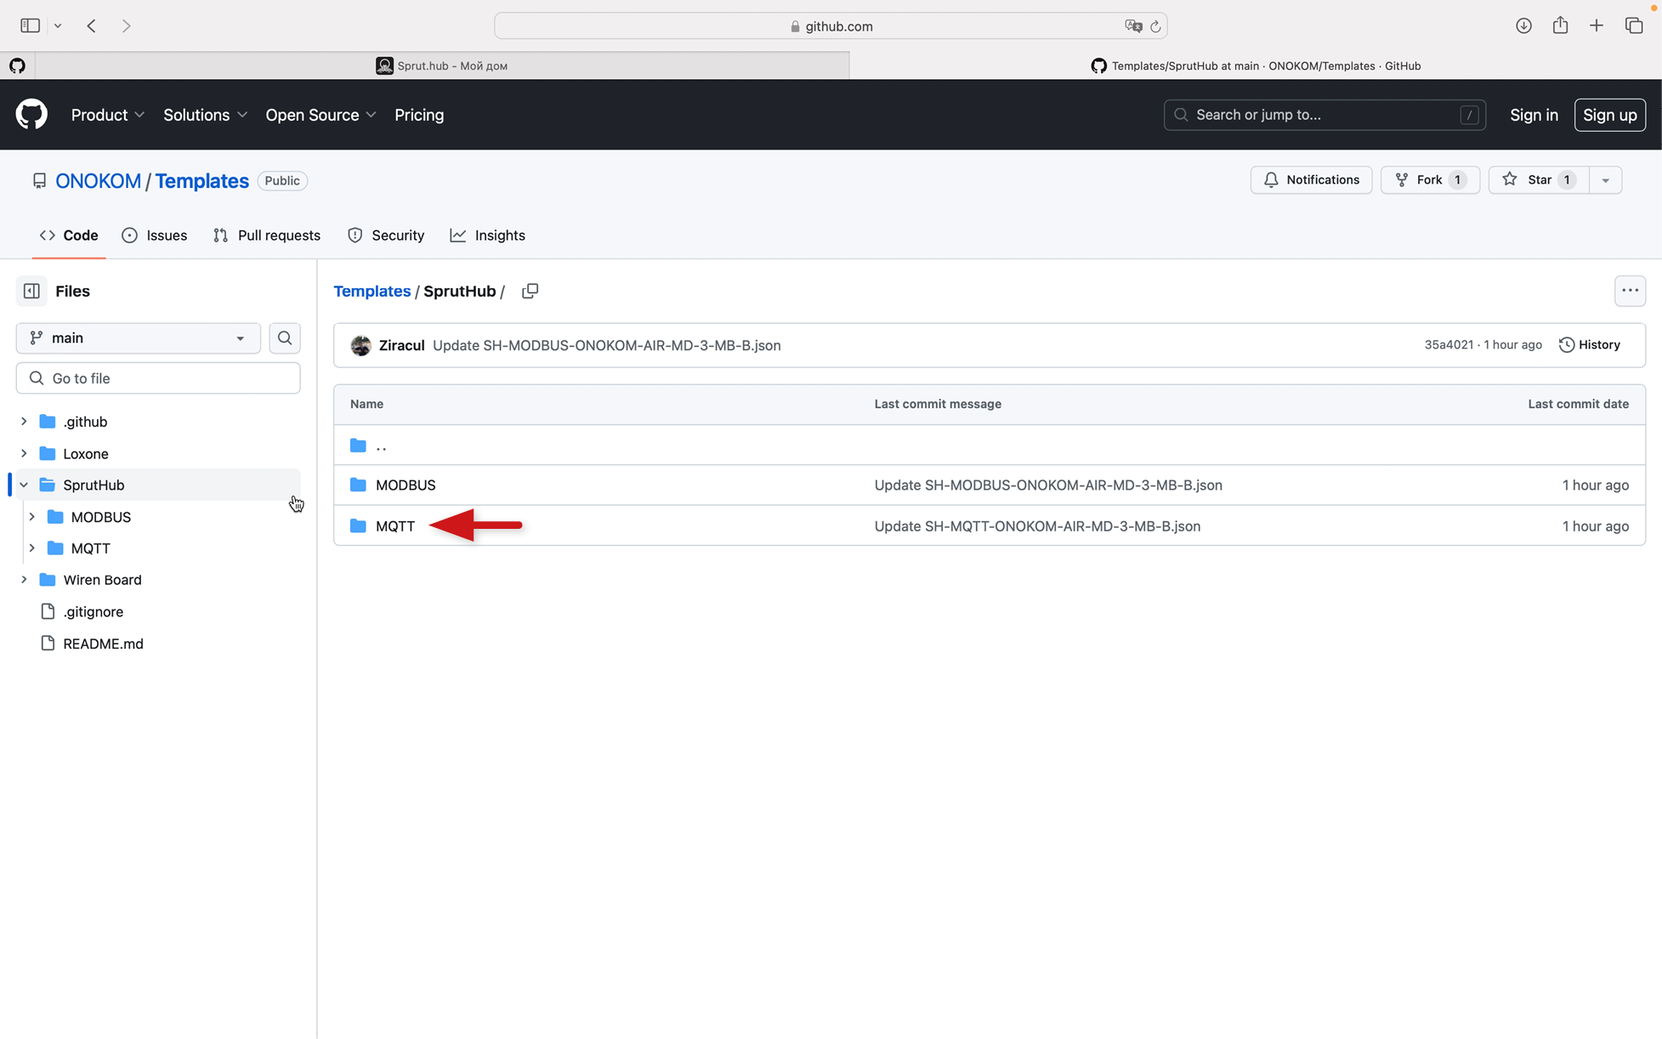Screen dimensions: 1662x1039
Task: Open the Pull requests tab
Action: click(x=267, y=236)
